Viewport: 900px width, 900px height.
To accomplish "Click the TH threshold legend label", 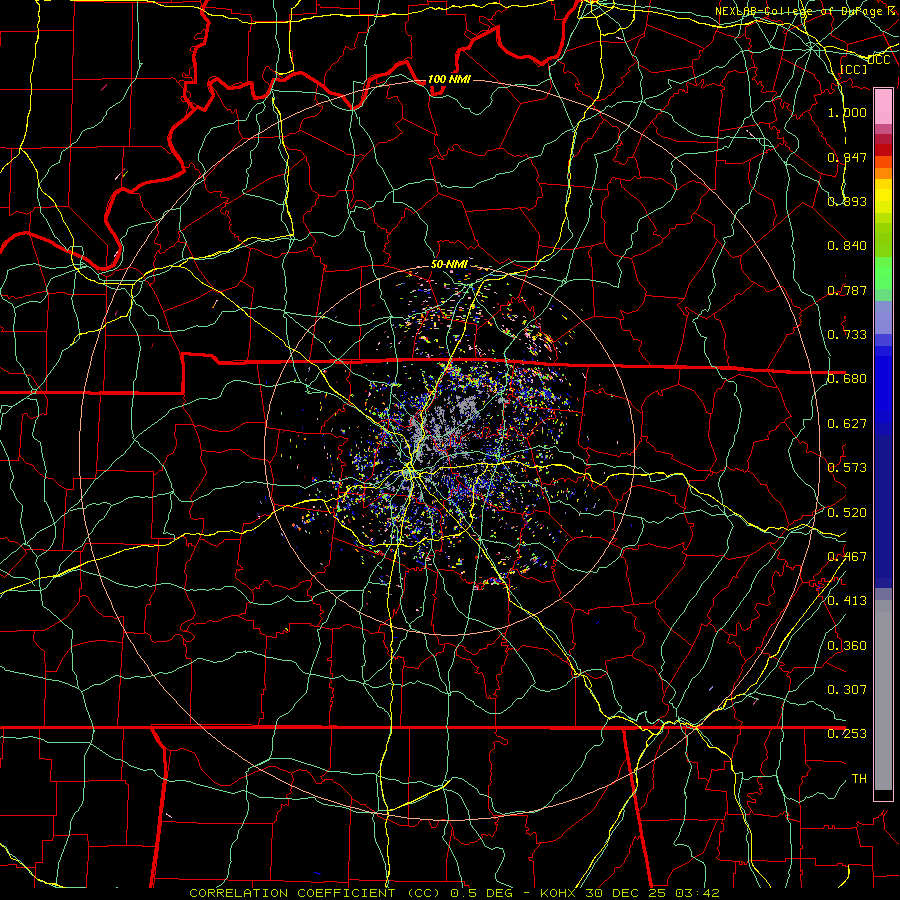I will (859, 779).
